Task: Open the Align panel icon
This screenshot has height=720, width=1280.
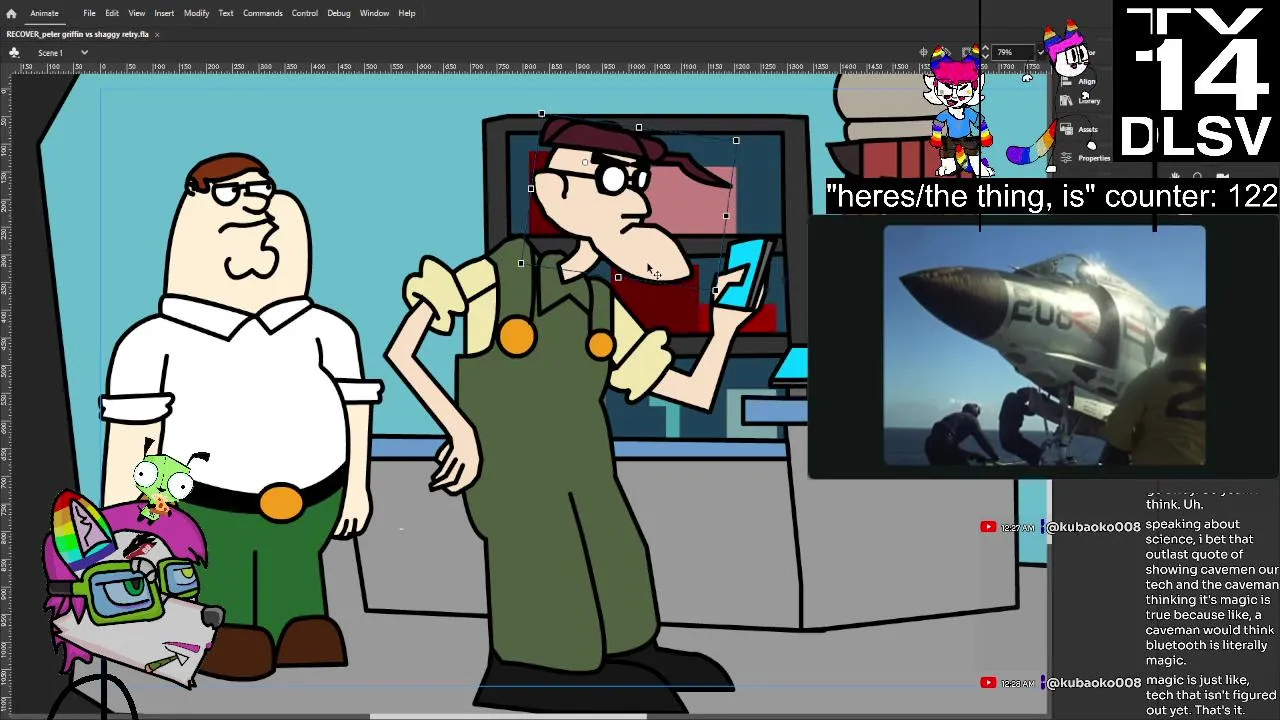Action: pyautogui.click(x=1065, y=81)
